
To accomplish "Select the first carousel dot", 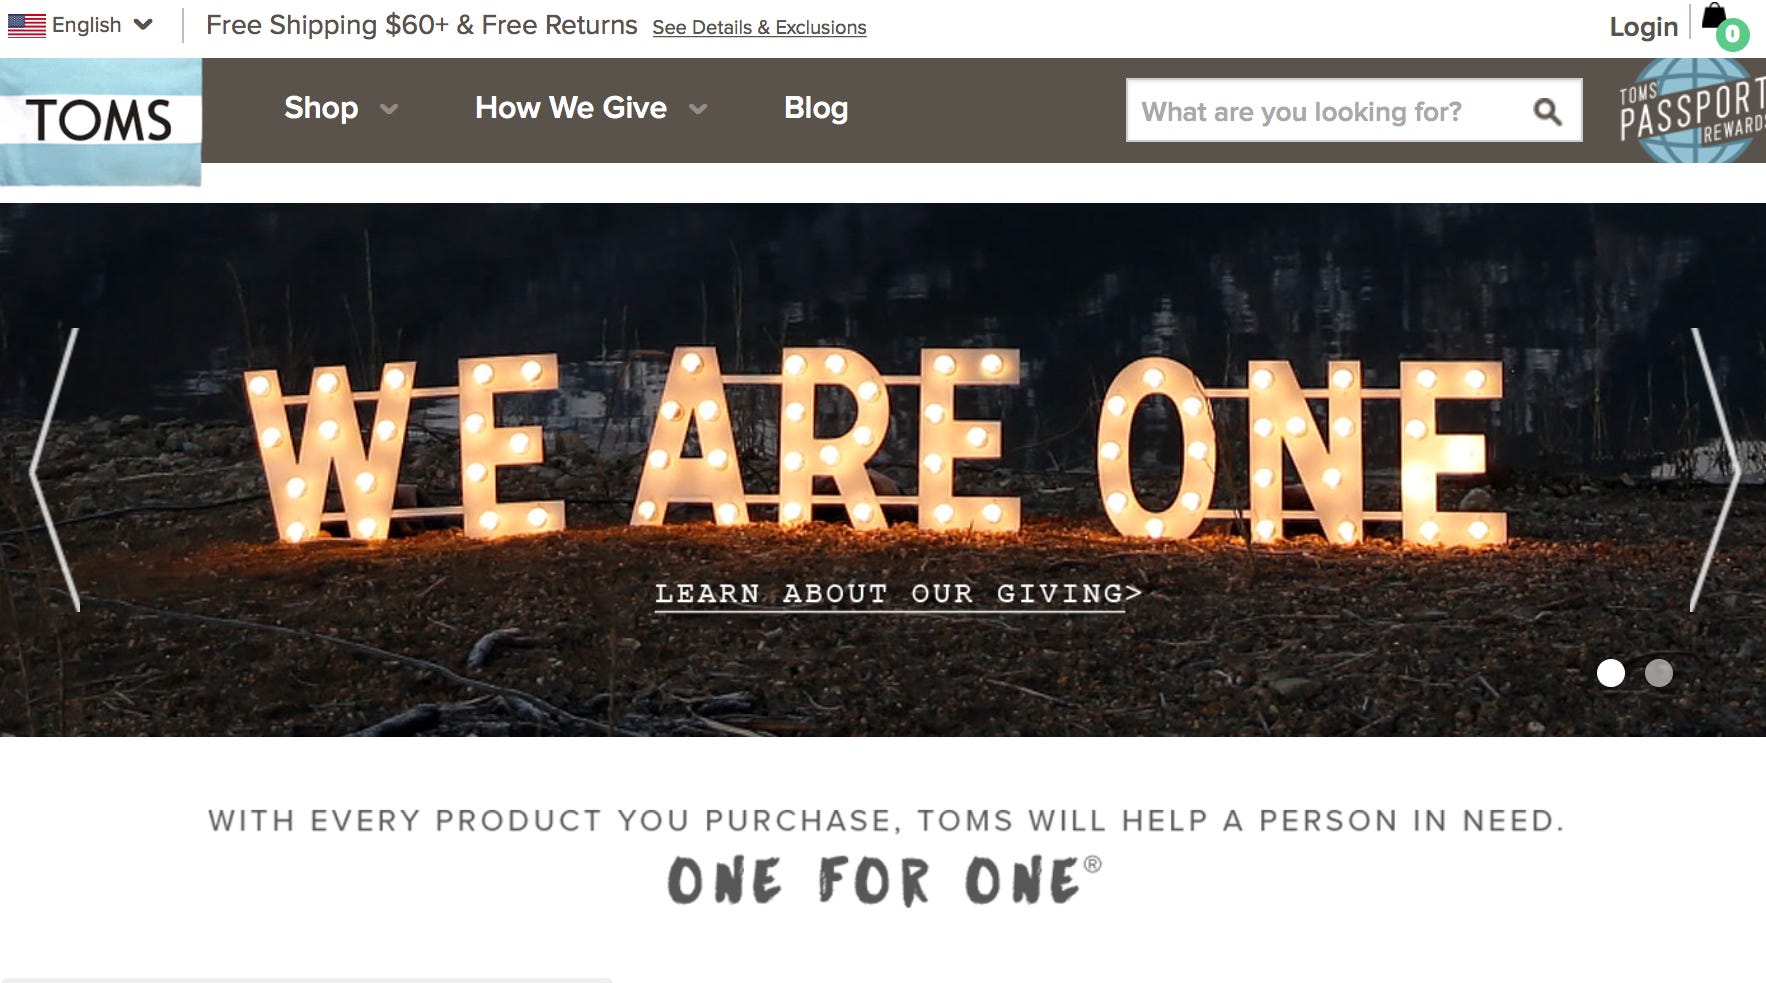I will pyautogui.click(x=1611, y=673).
